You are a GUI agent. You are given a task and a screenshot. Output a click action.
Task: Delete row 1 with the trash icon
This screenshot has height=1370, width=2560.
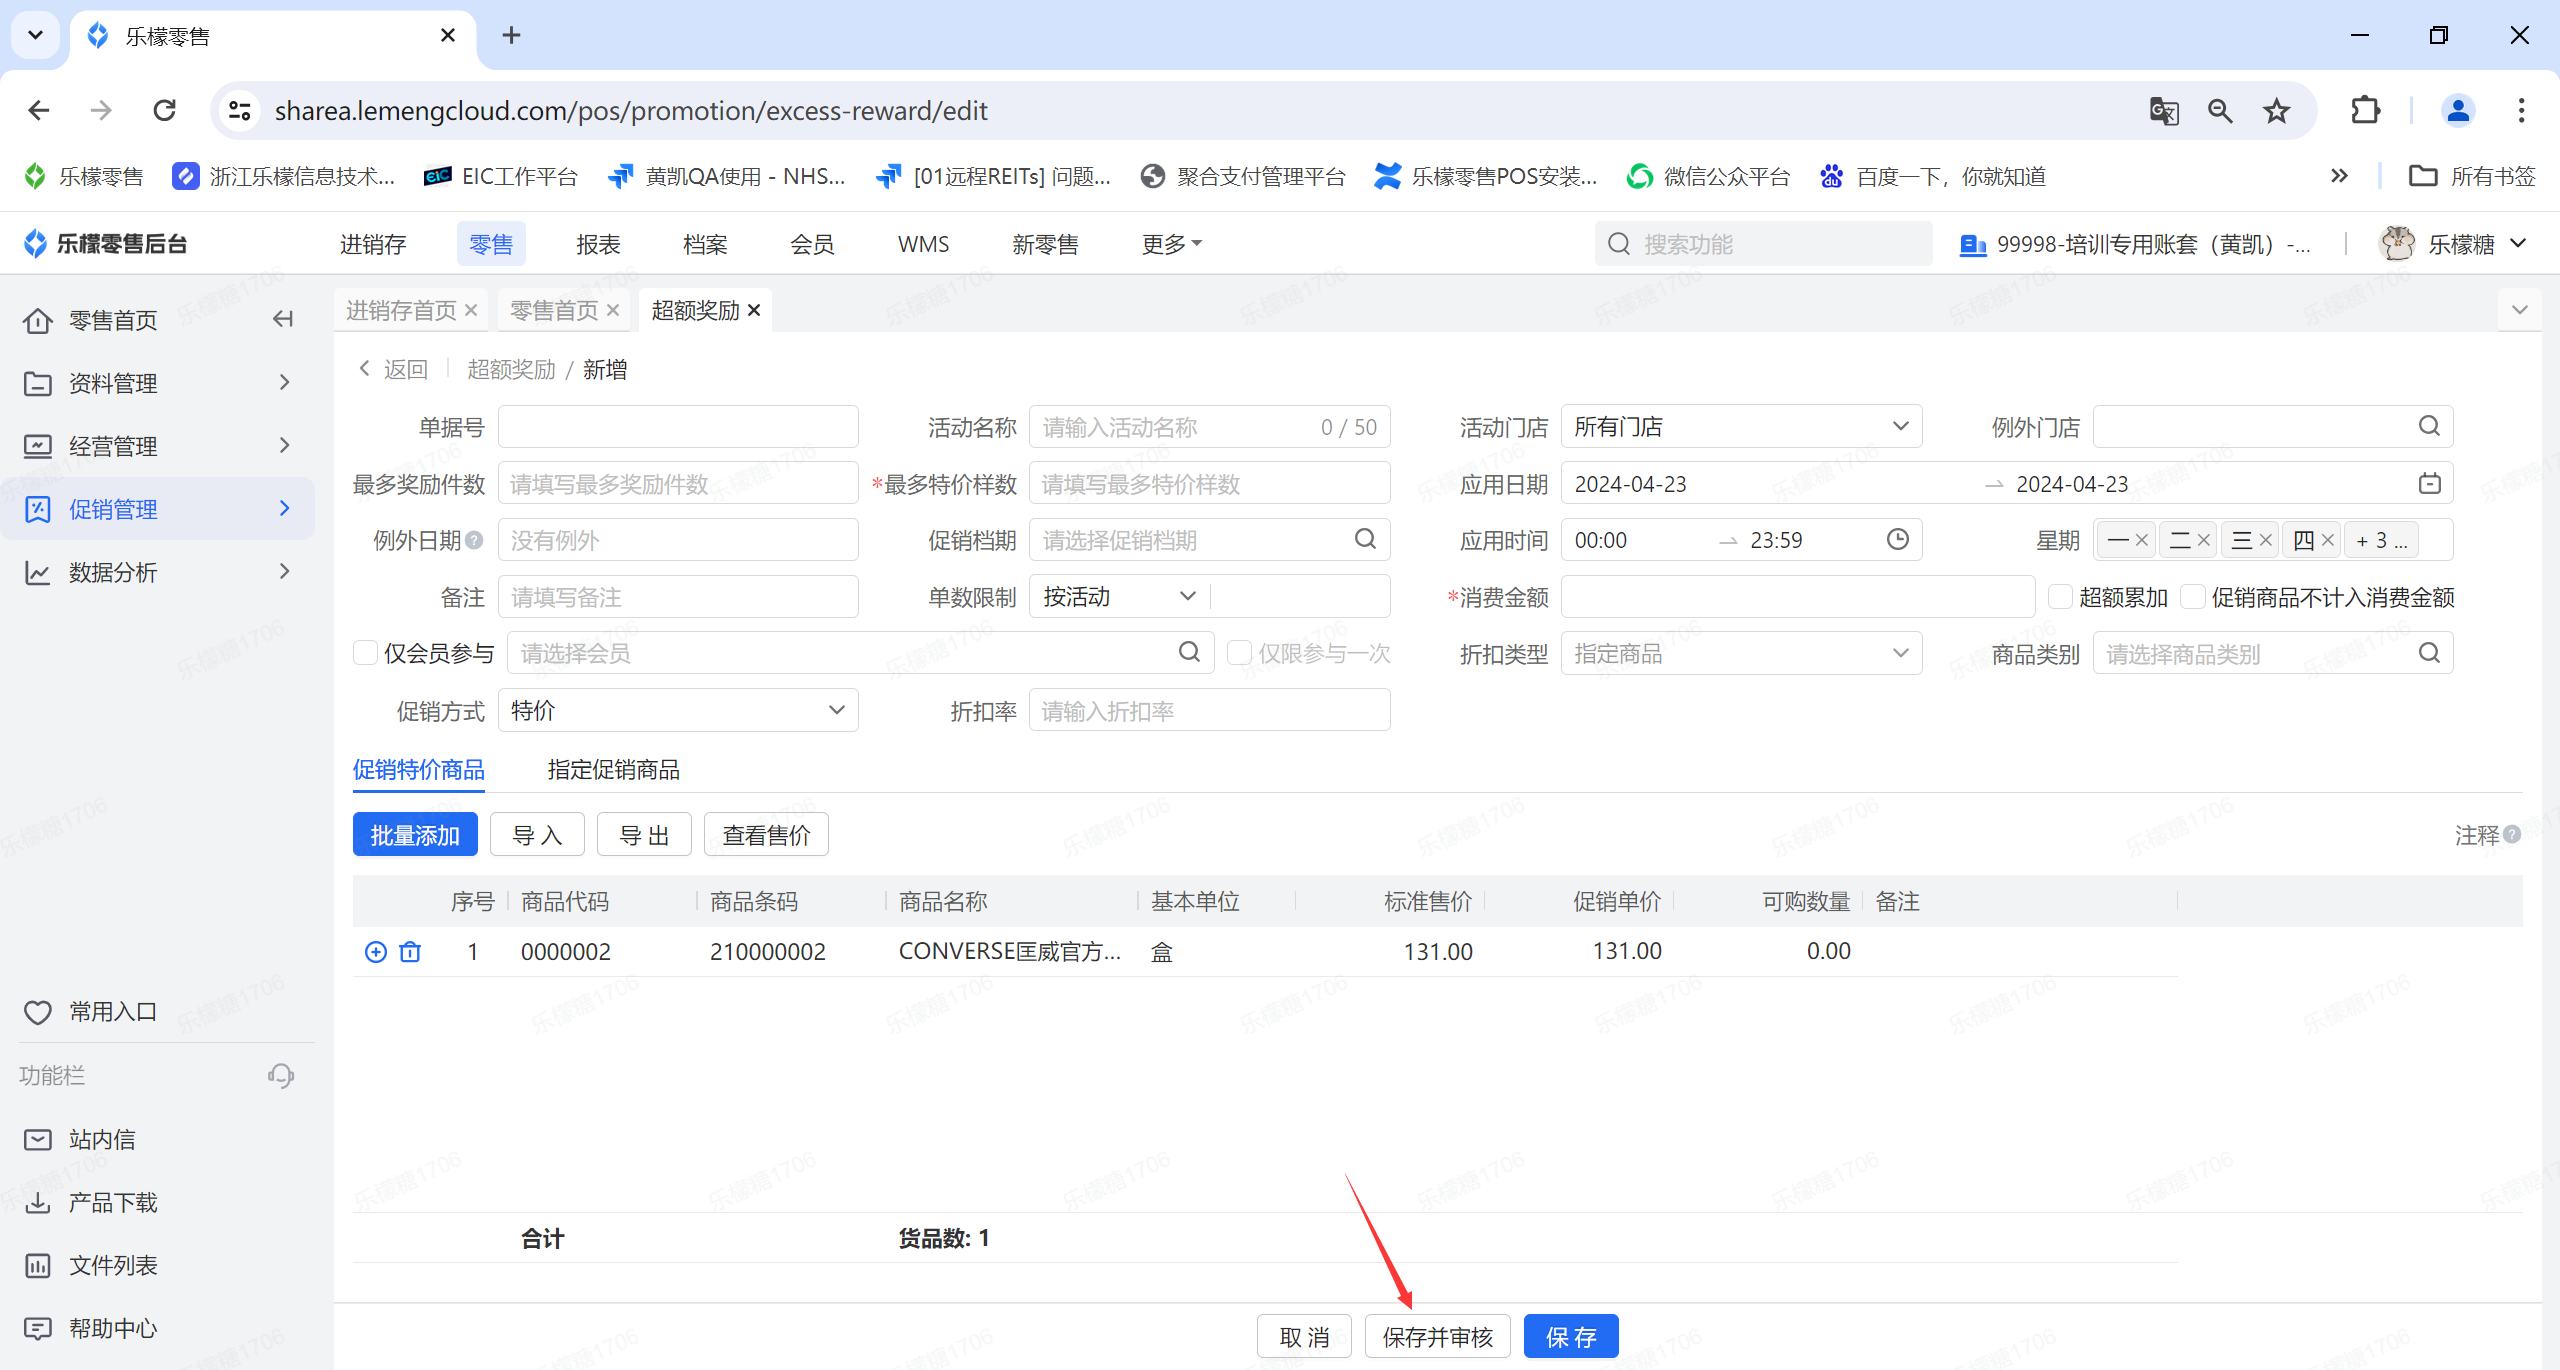(410, 952)
